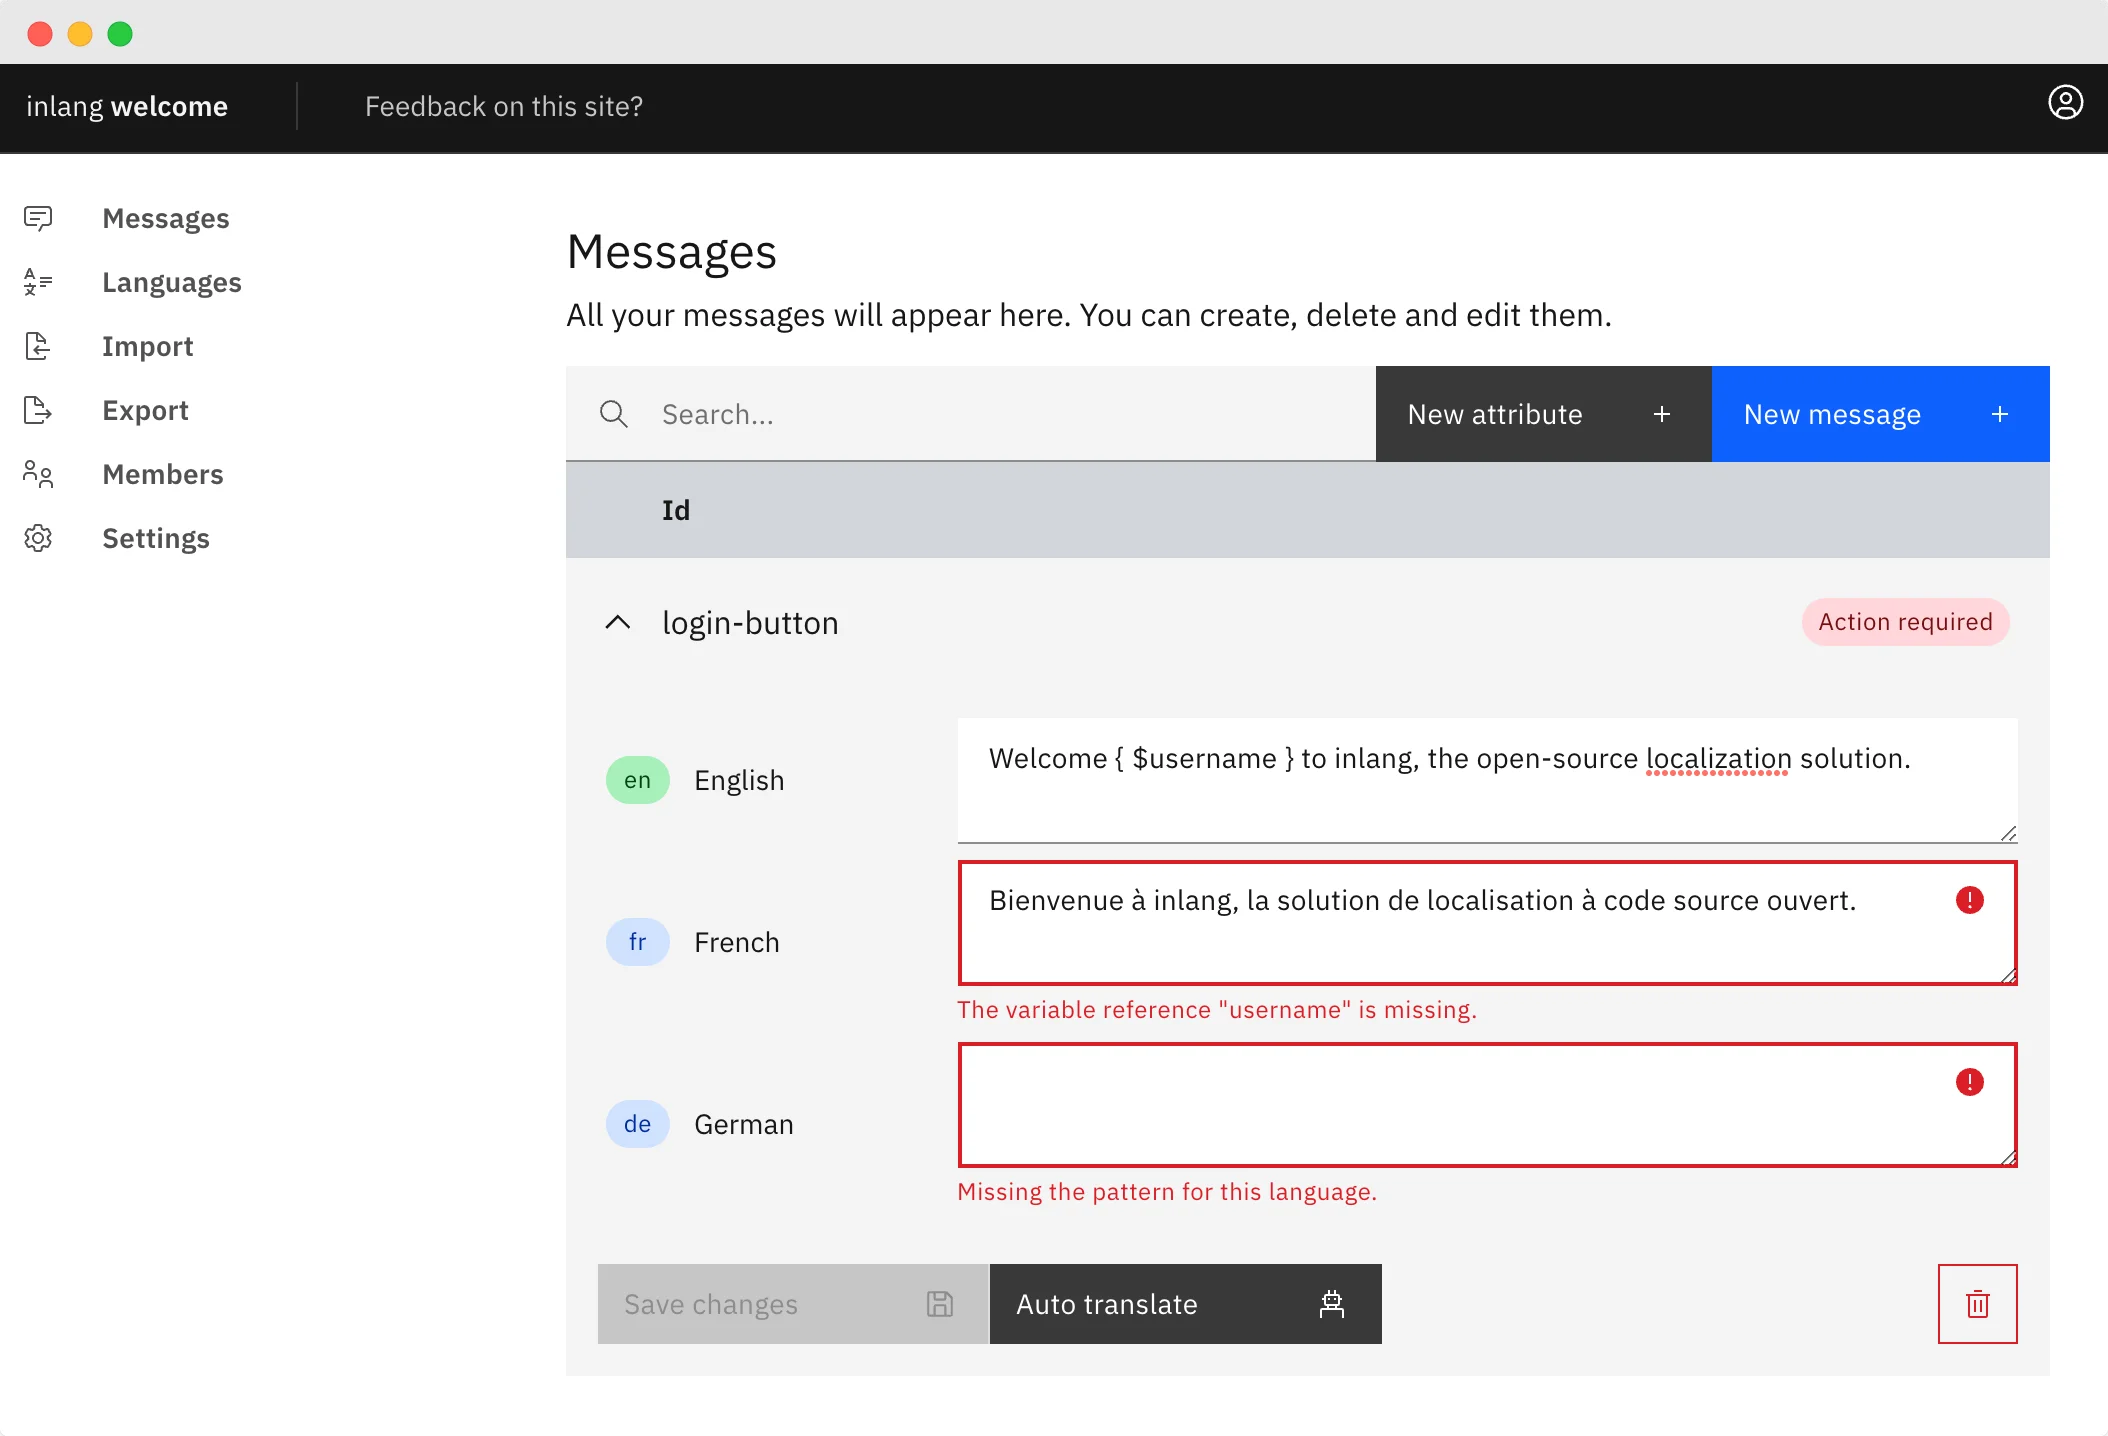
Task: Collapse the login-button message row
Action: coord(618,622)
